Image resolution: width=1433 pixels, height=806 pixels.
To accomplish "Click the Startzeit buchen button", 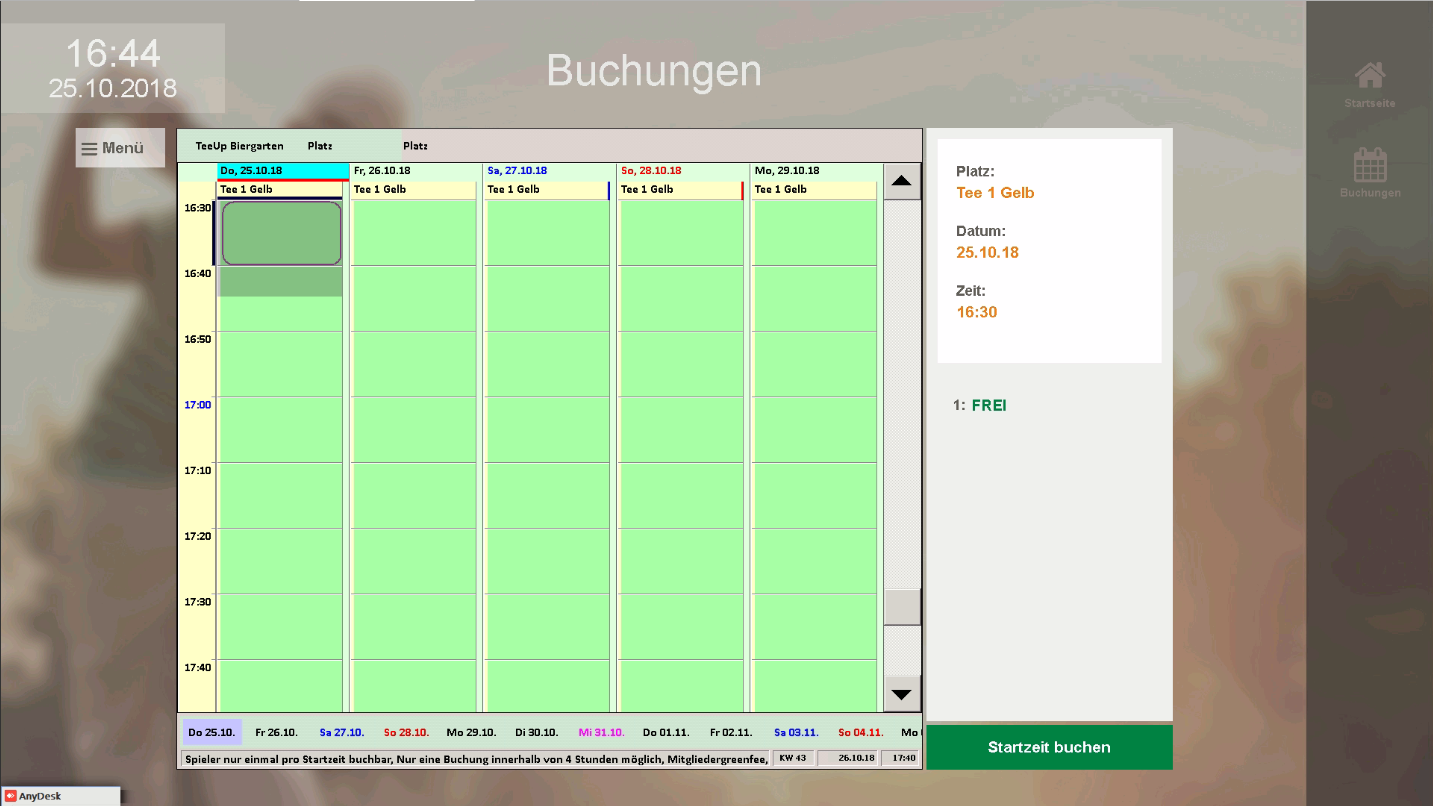I will point(1048,747).
